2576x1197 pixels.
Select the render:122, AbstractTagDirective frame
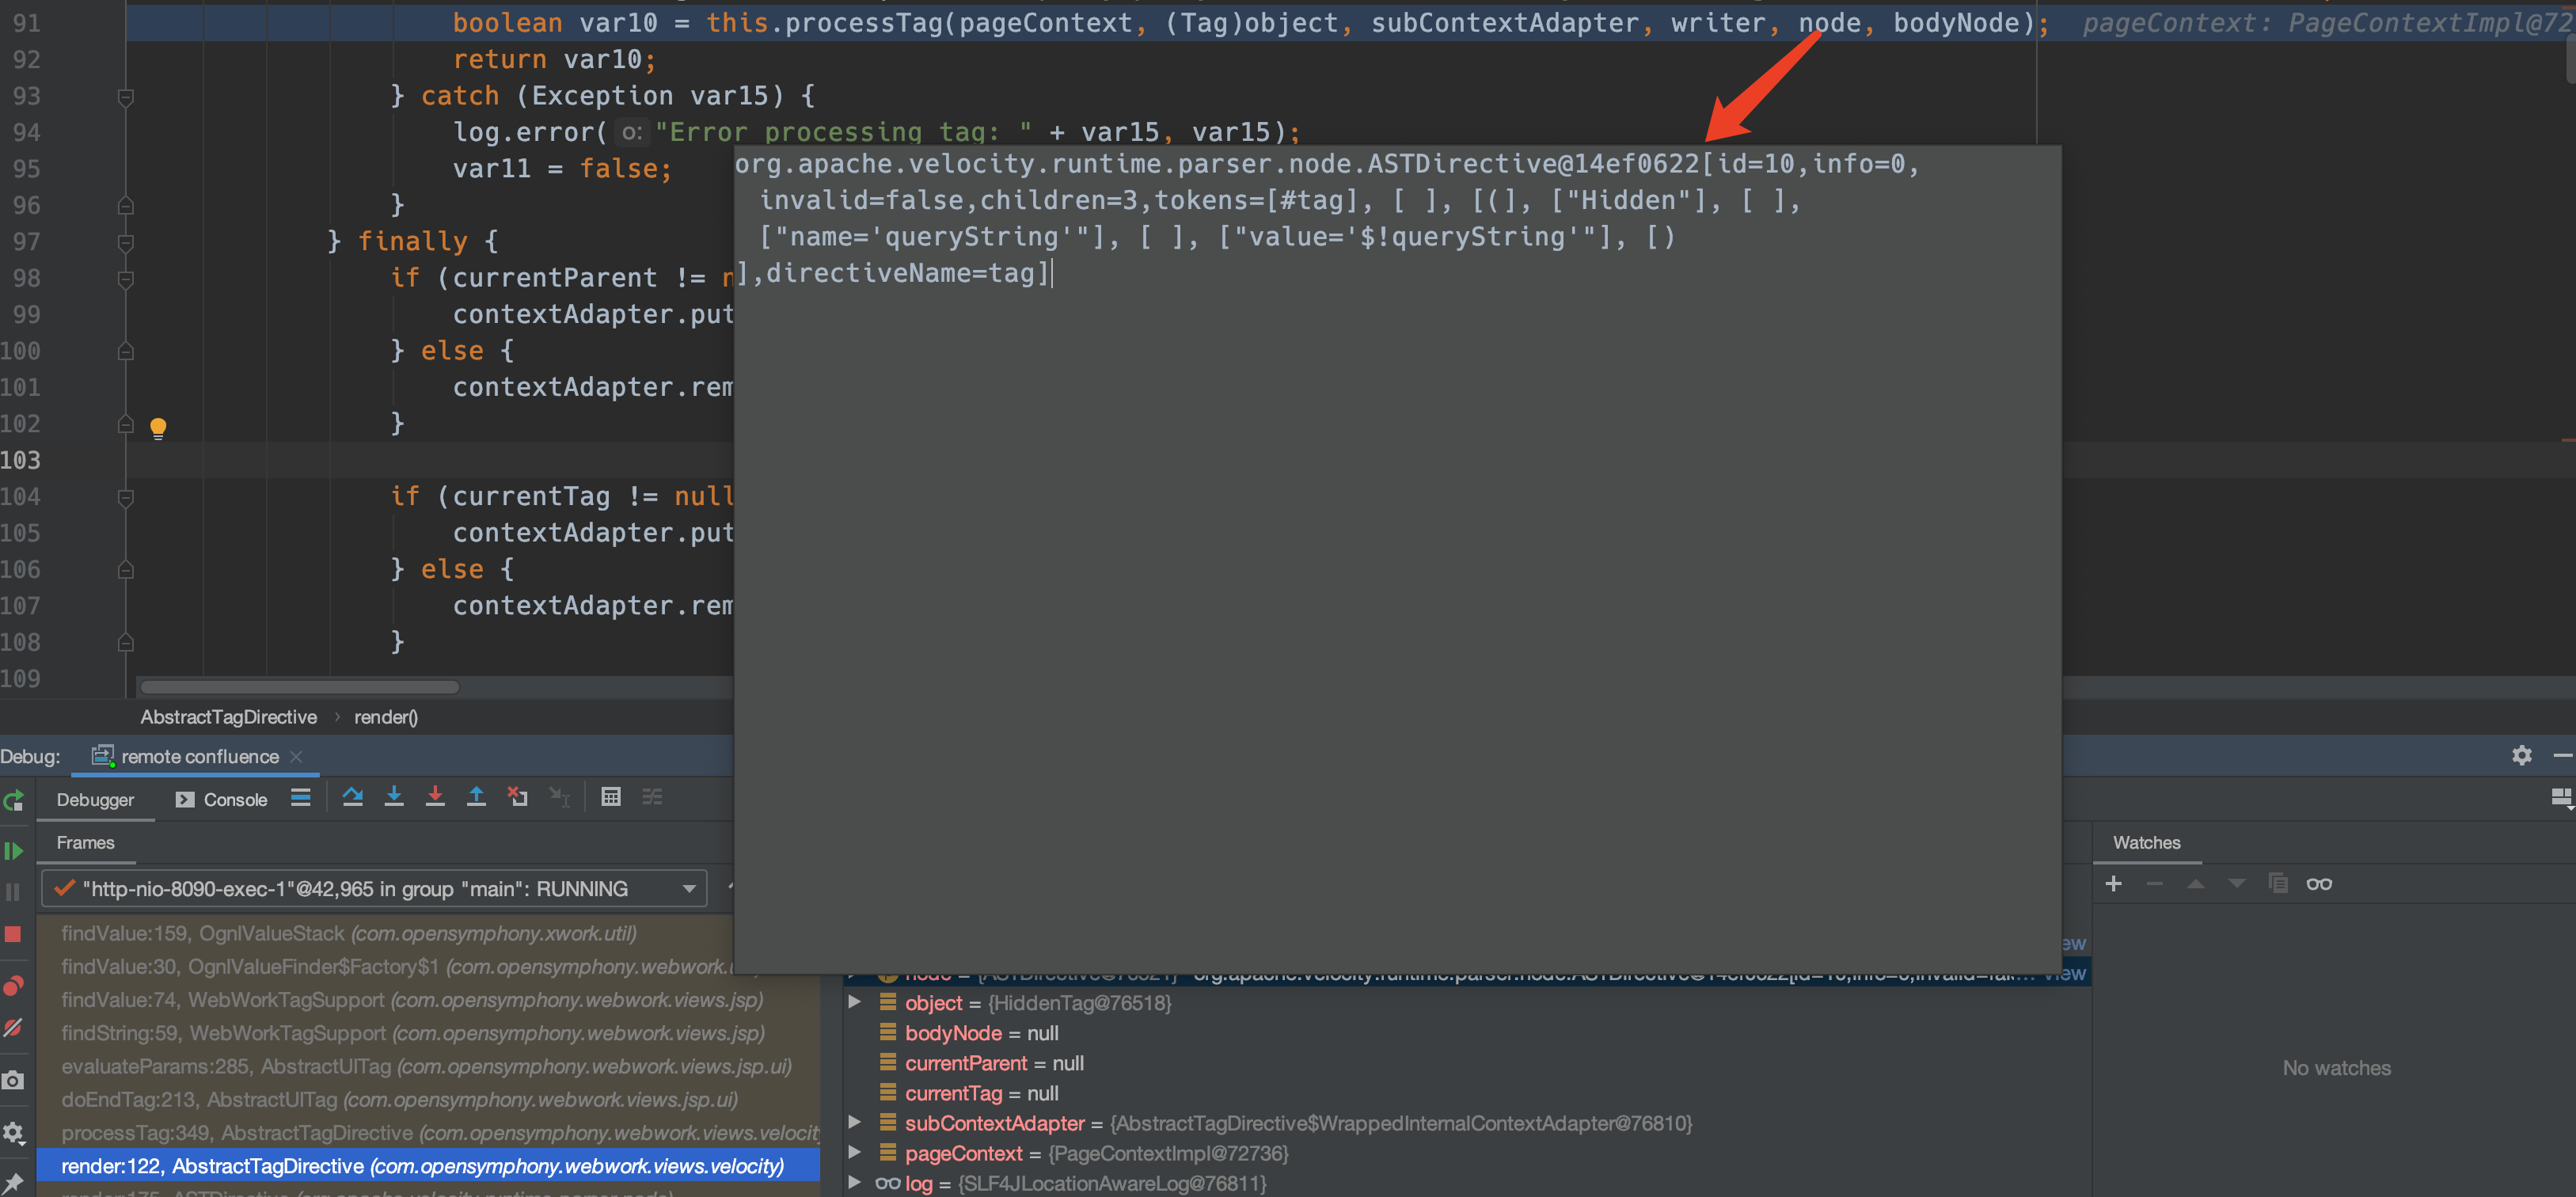(x=428, y=1166)
